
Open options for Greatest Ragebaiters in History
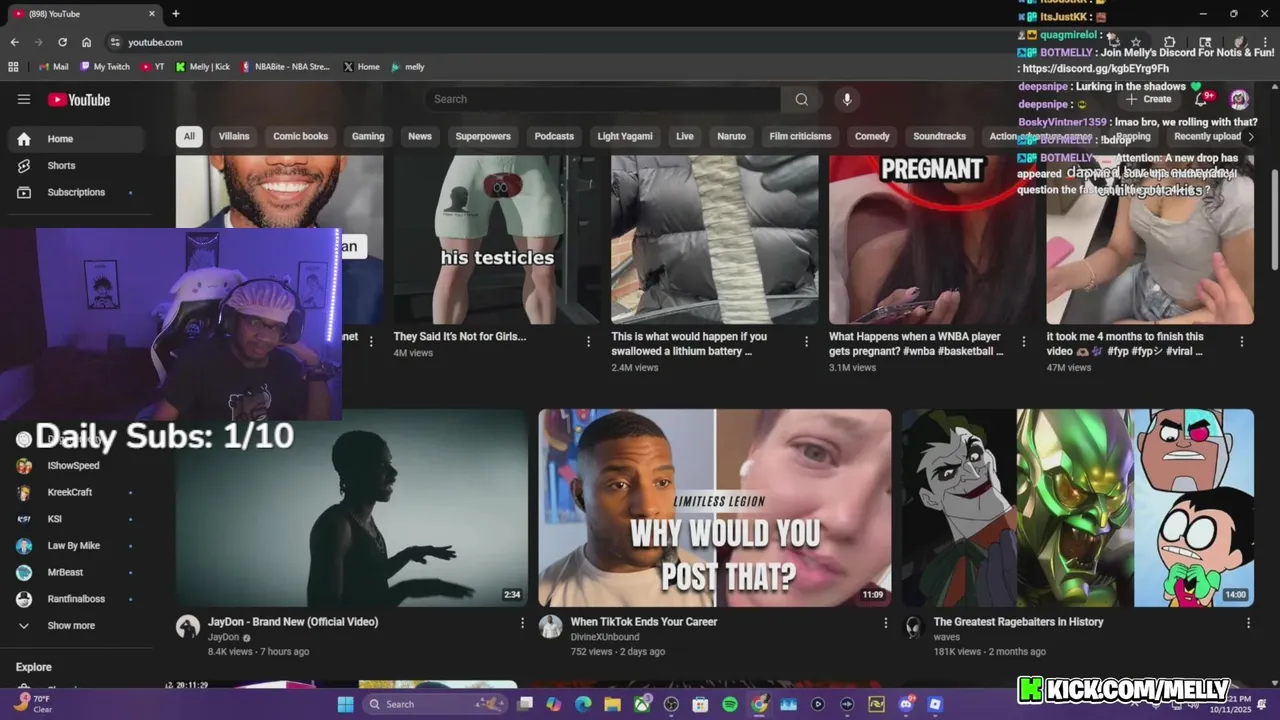(1248, 623)
